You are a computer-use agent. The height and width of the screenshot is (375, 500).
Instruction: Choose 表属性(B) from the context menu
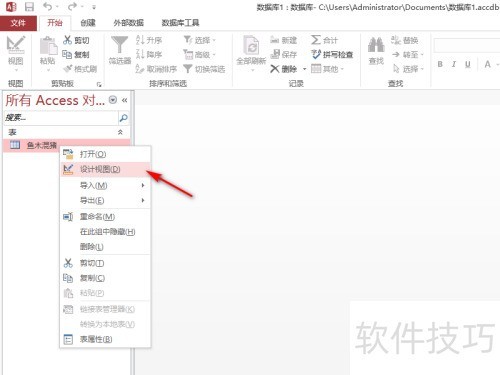(105, 339)
